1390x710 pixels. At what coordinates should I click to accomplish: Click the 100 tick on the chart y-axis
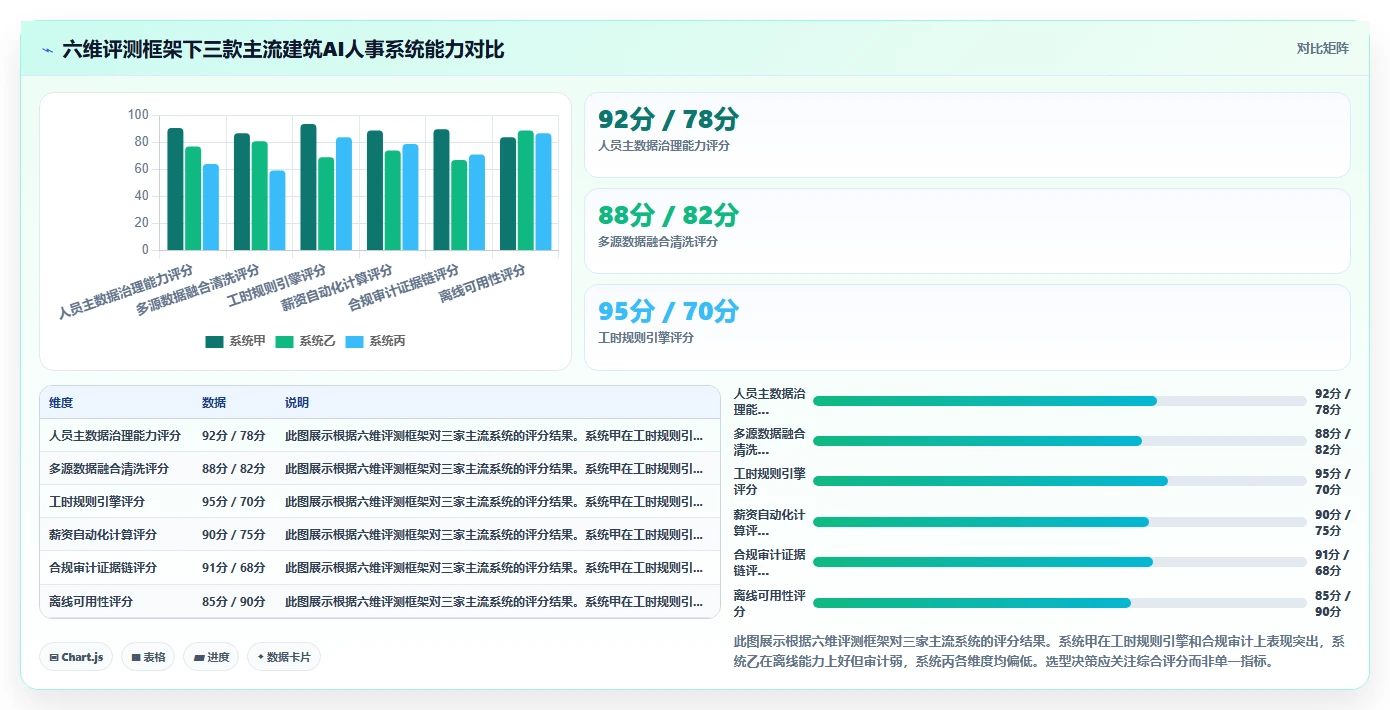(138, 115)
